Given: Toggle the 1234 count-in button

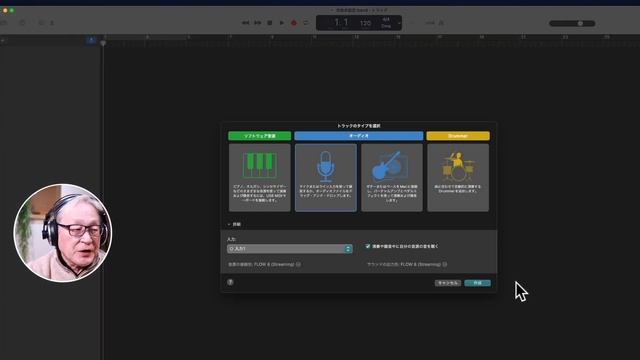Looking at the screenshot, I should click(x=430, y=23).
